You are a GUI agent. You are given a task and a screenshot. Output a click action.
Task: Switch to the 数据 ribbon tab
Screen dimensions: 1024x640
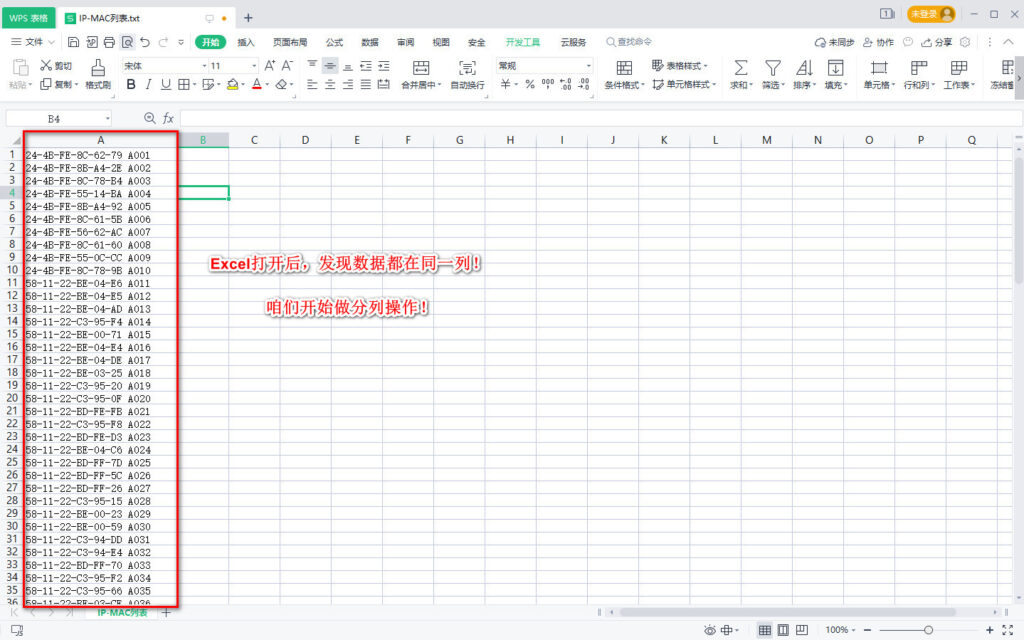pyautogui.click(x=371, y=42)
